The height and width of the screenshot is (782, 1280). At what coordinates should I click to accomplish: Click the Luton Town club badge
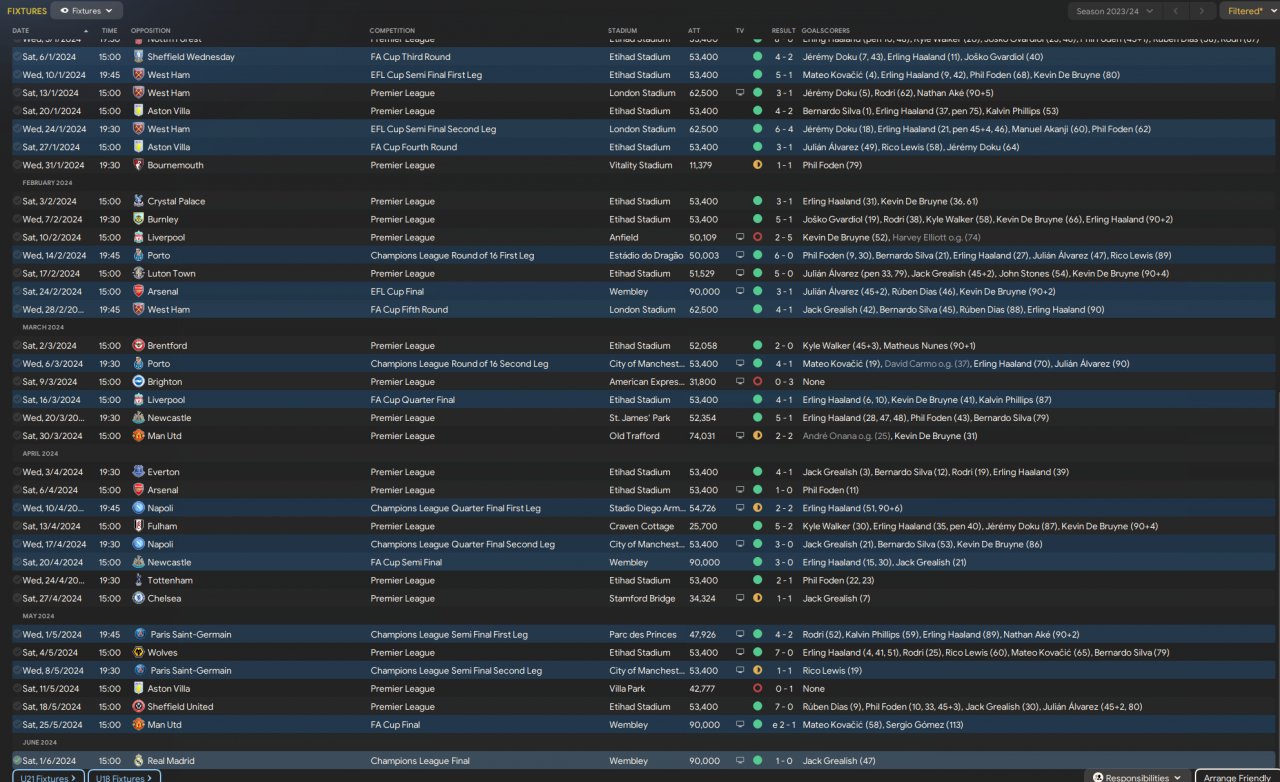(x=138, y=273)
